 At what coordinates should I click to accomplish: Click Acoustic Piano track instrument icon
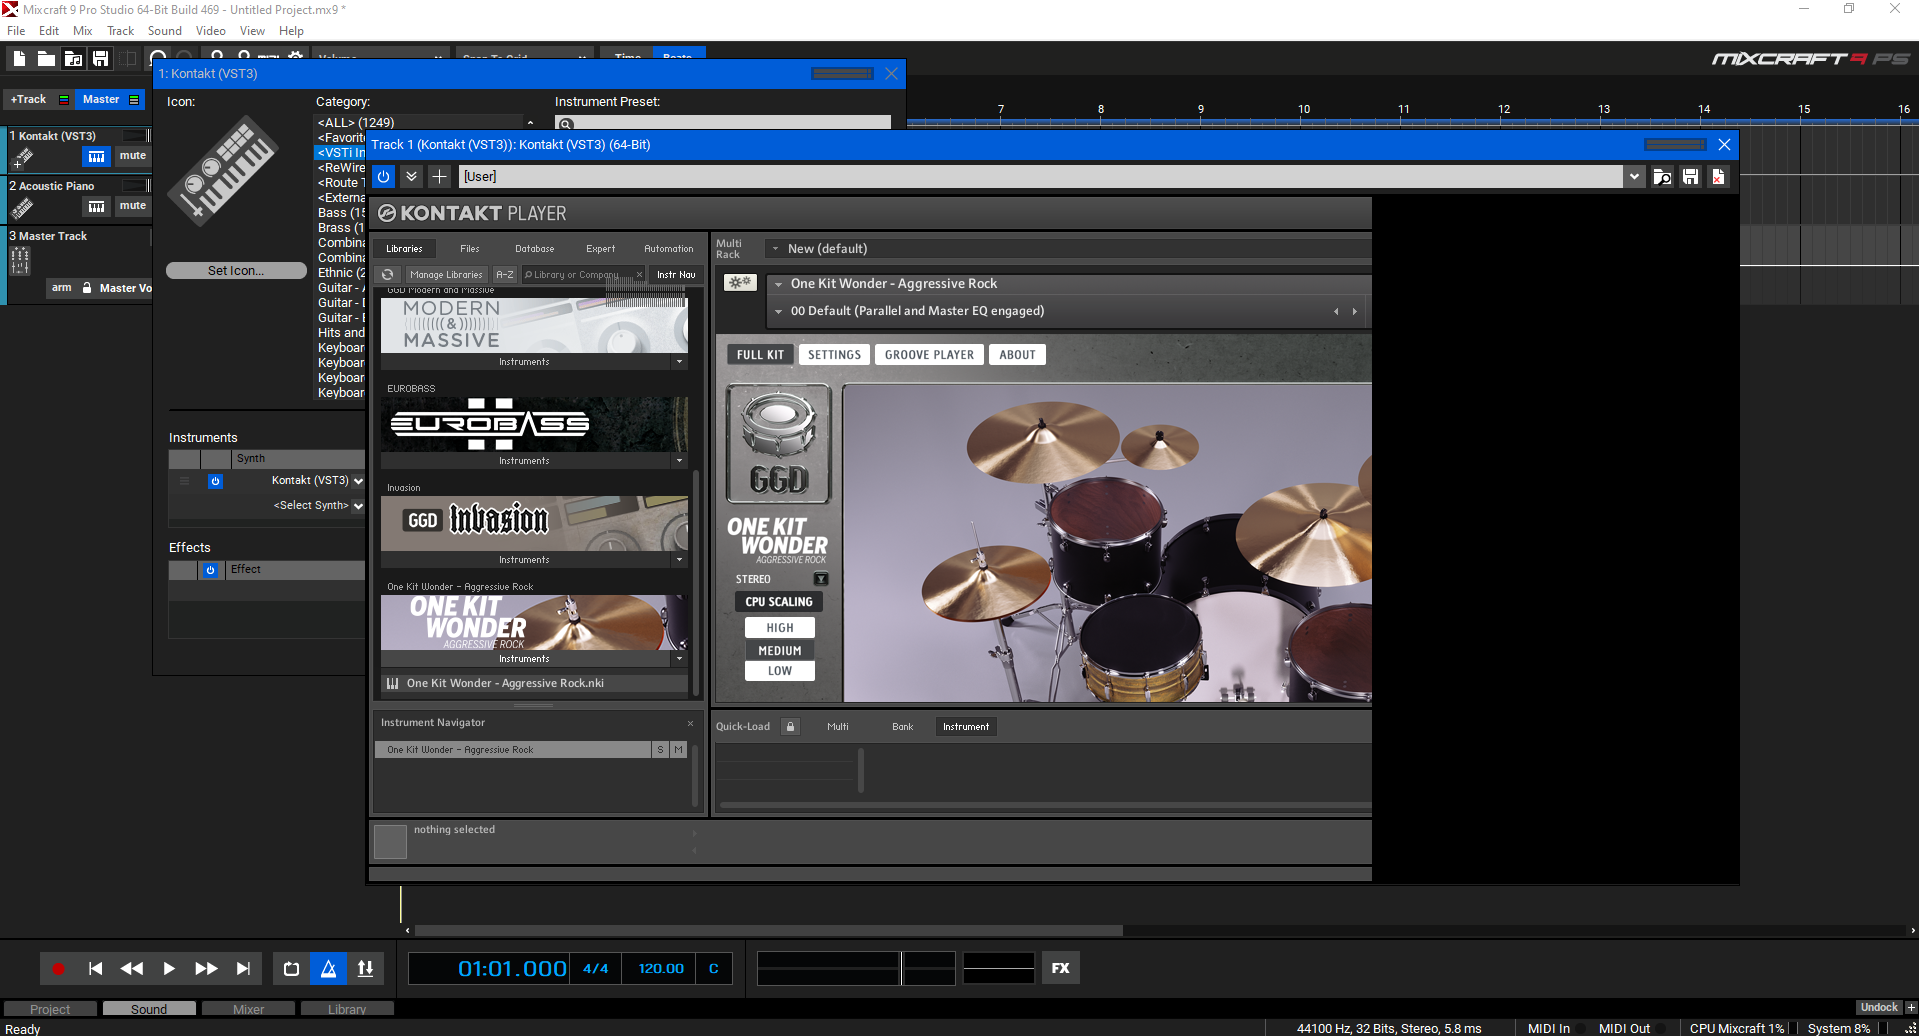22,207
